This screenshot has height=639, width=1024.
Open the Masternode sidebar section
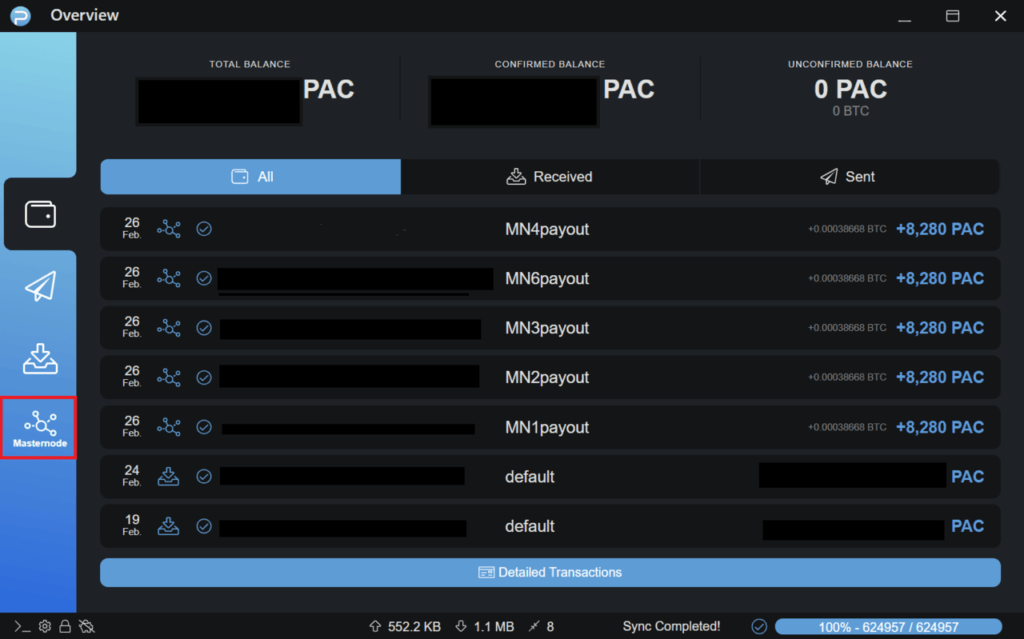[39, 428]
